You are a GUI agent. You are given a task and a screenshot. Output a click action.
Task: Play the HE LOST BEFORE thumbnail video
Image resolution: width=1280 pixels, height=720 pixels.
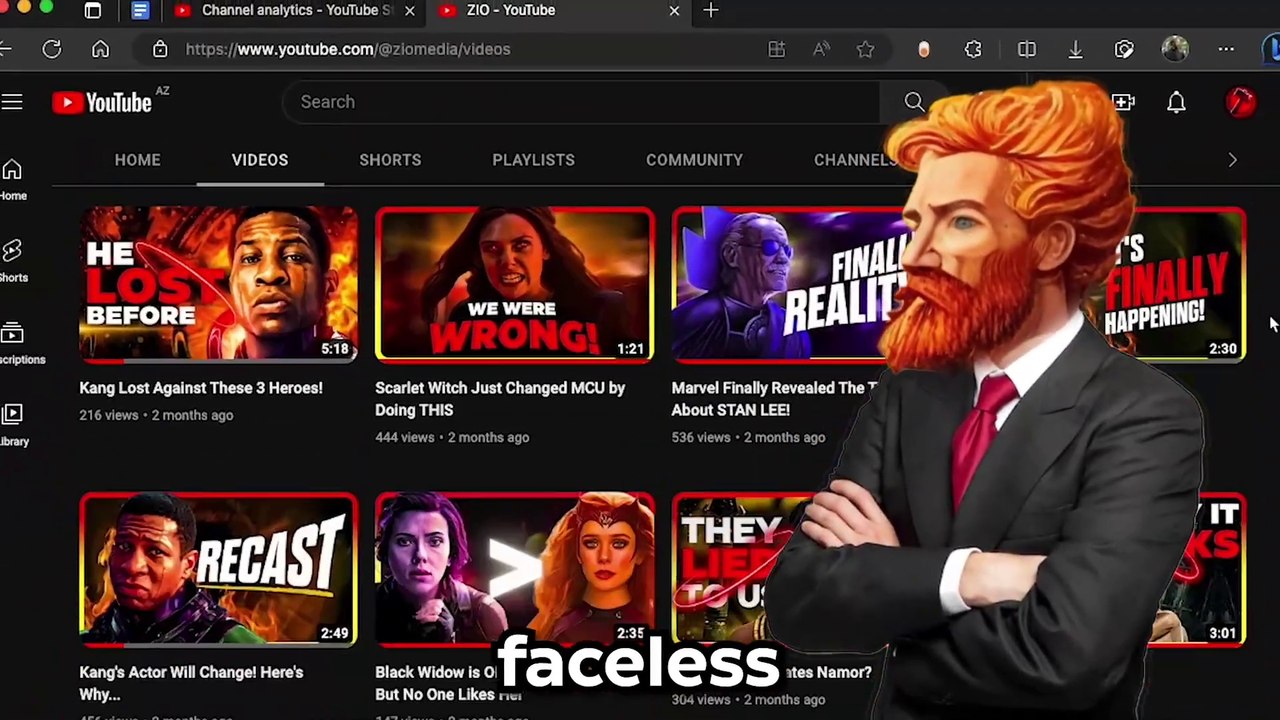(218, 284)
